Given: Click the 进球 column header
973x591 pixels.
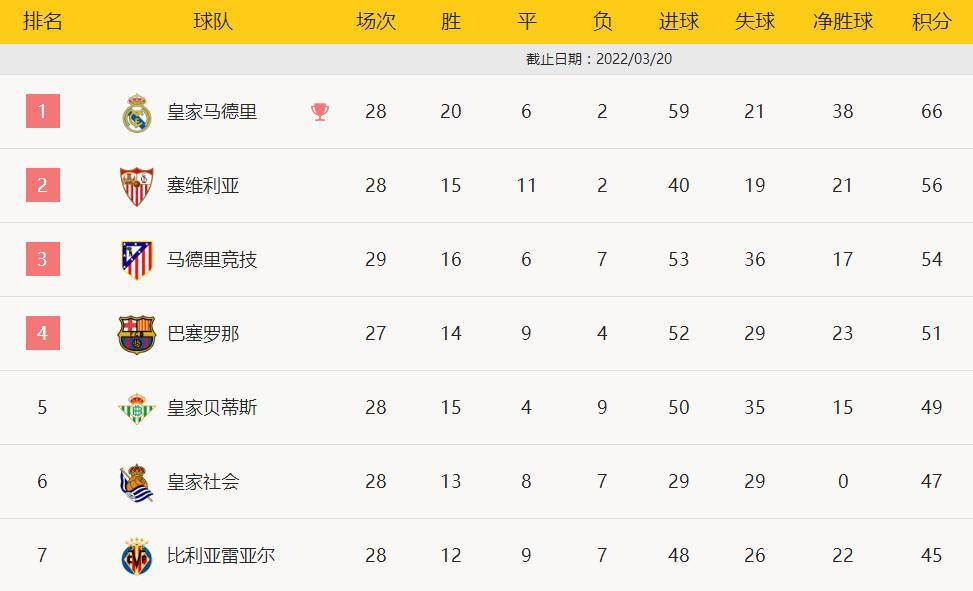Looking at the screenshot, I should click(679, 21).
